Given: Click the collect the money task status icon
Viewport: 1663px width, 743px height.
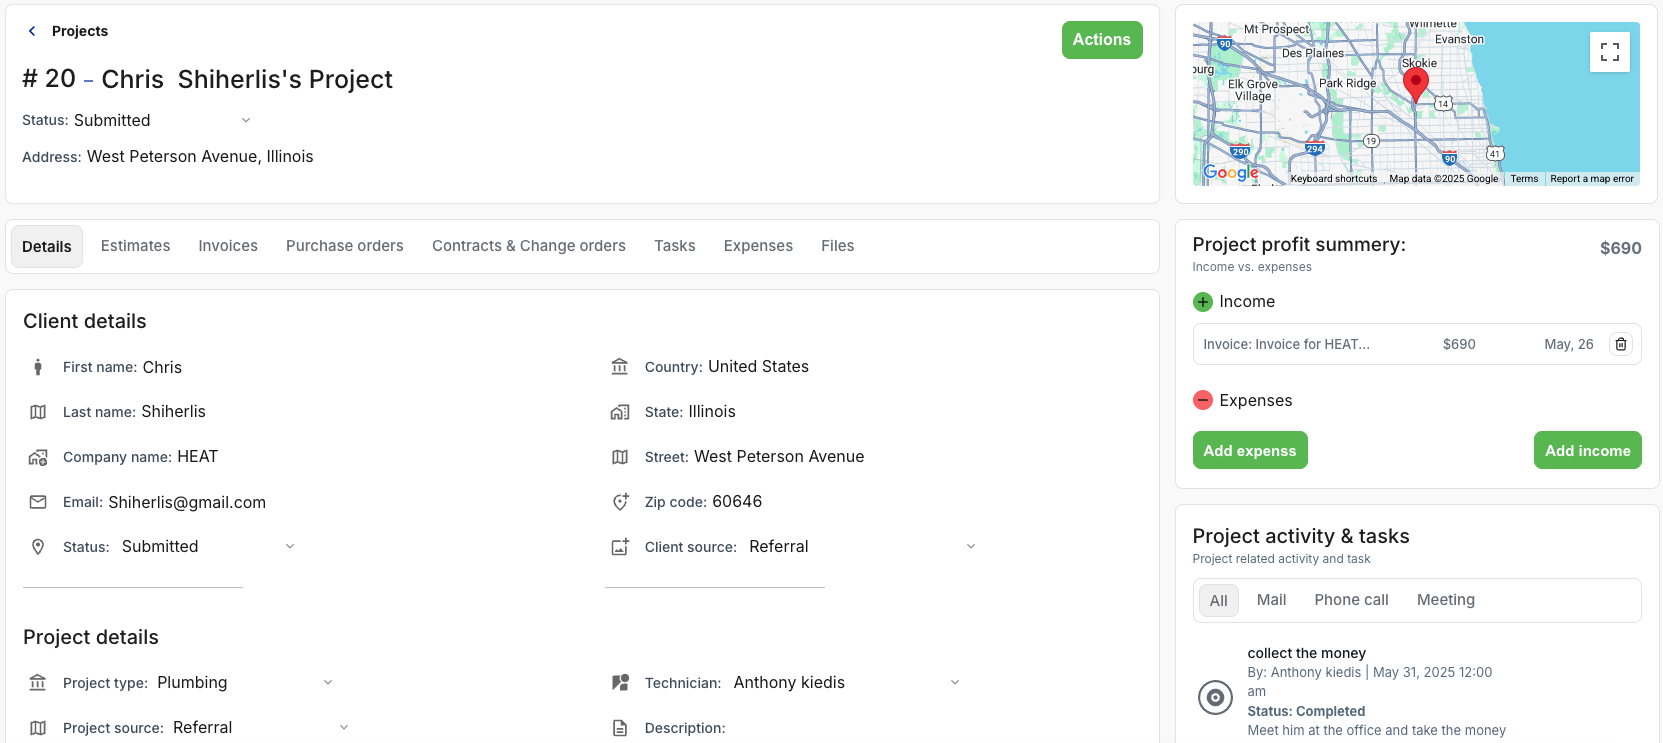Looking at the screenshot, I should click(x=1215, y=697).
